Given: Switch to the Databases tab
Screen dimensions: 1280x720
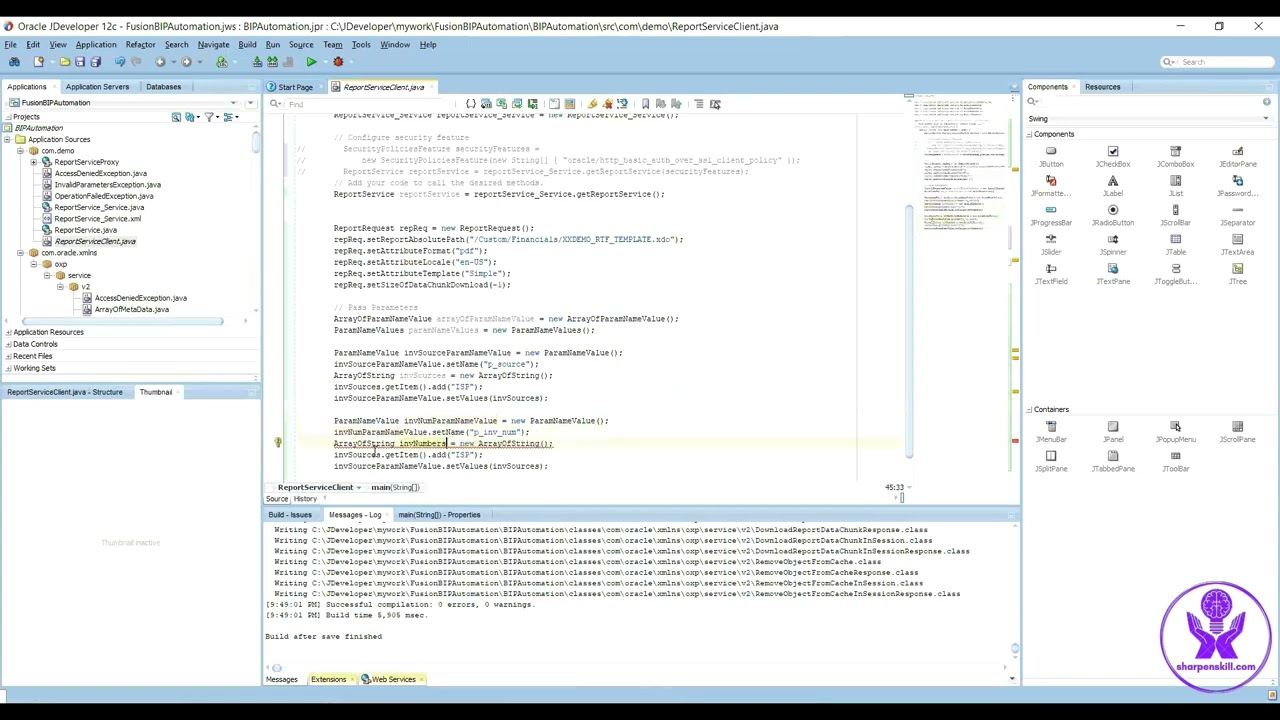Looking at the screenshot, I should pyautogui.click(x=163, y=87).
